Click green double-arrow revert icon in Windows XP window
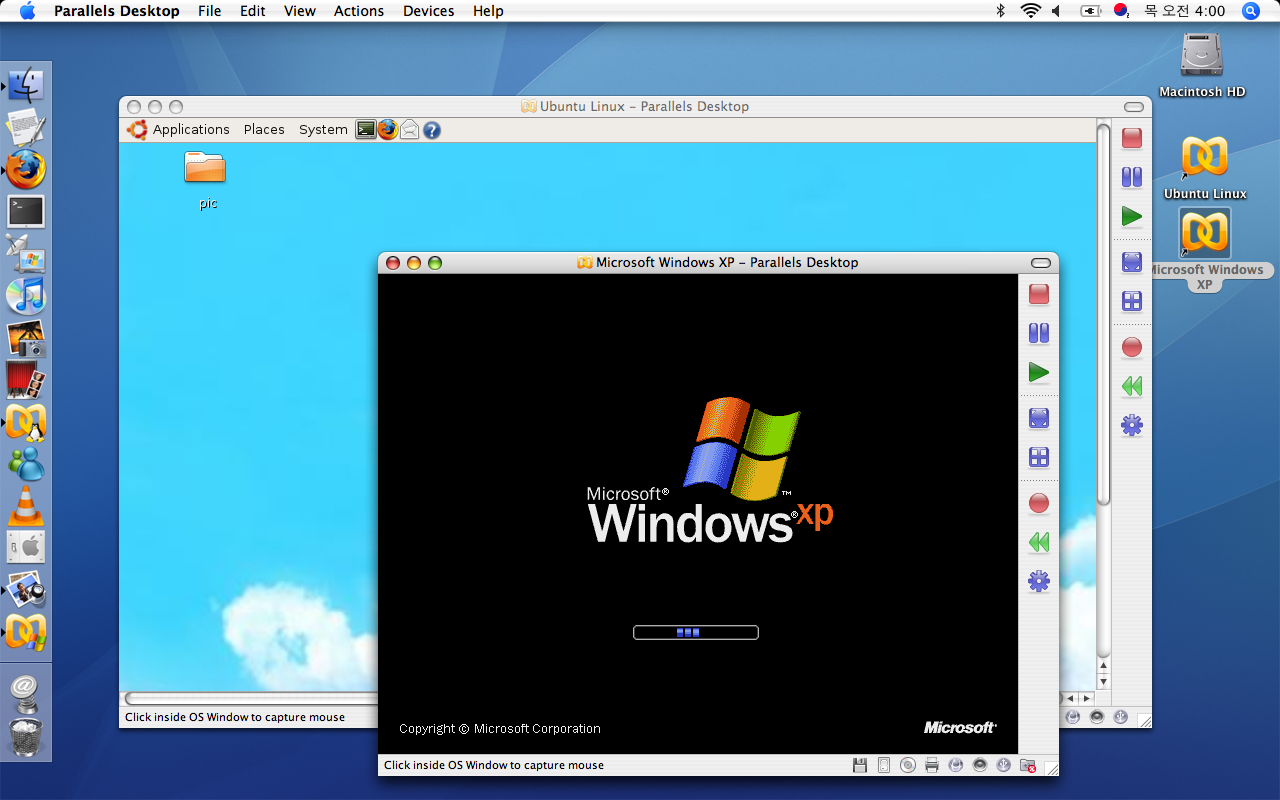Image resolution: width=1280 pixels, height=800 pixels. (1039, 542)
